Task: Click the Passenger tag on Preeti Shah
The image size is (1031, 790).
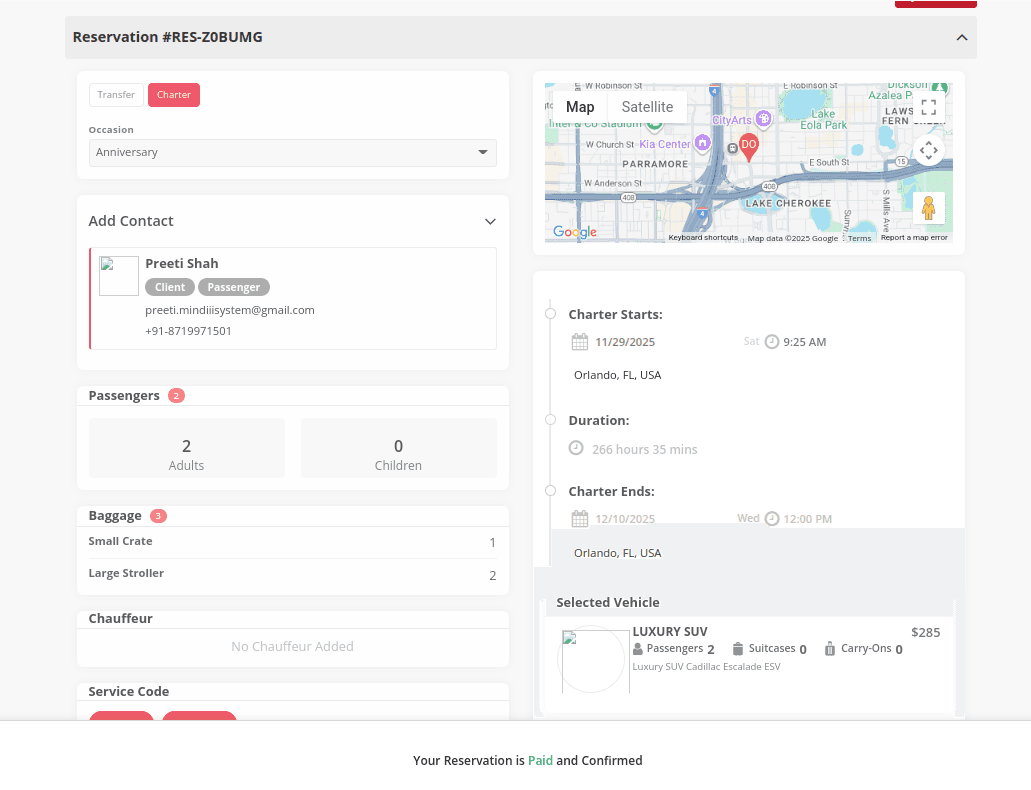Action: [234, 287]
